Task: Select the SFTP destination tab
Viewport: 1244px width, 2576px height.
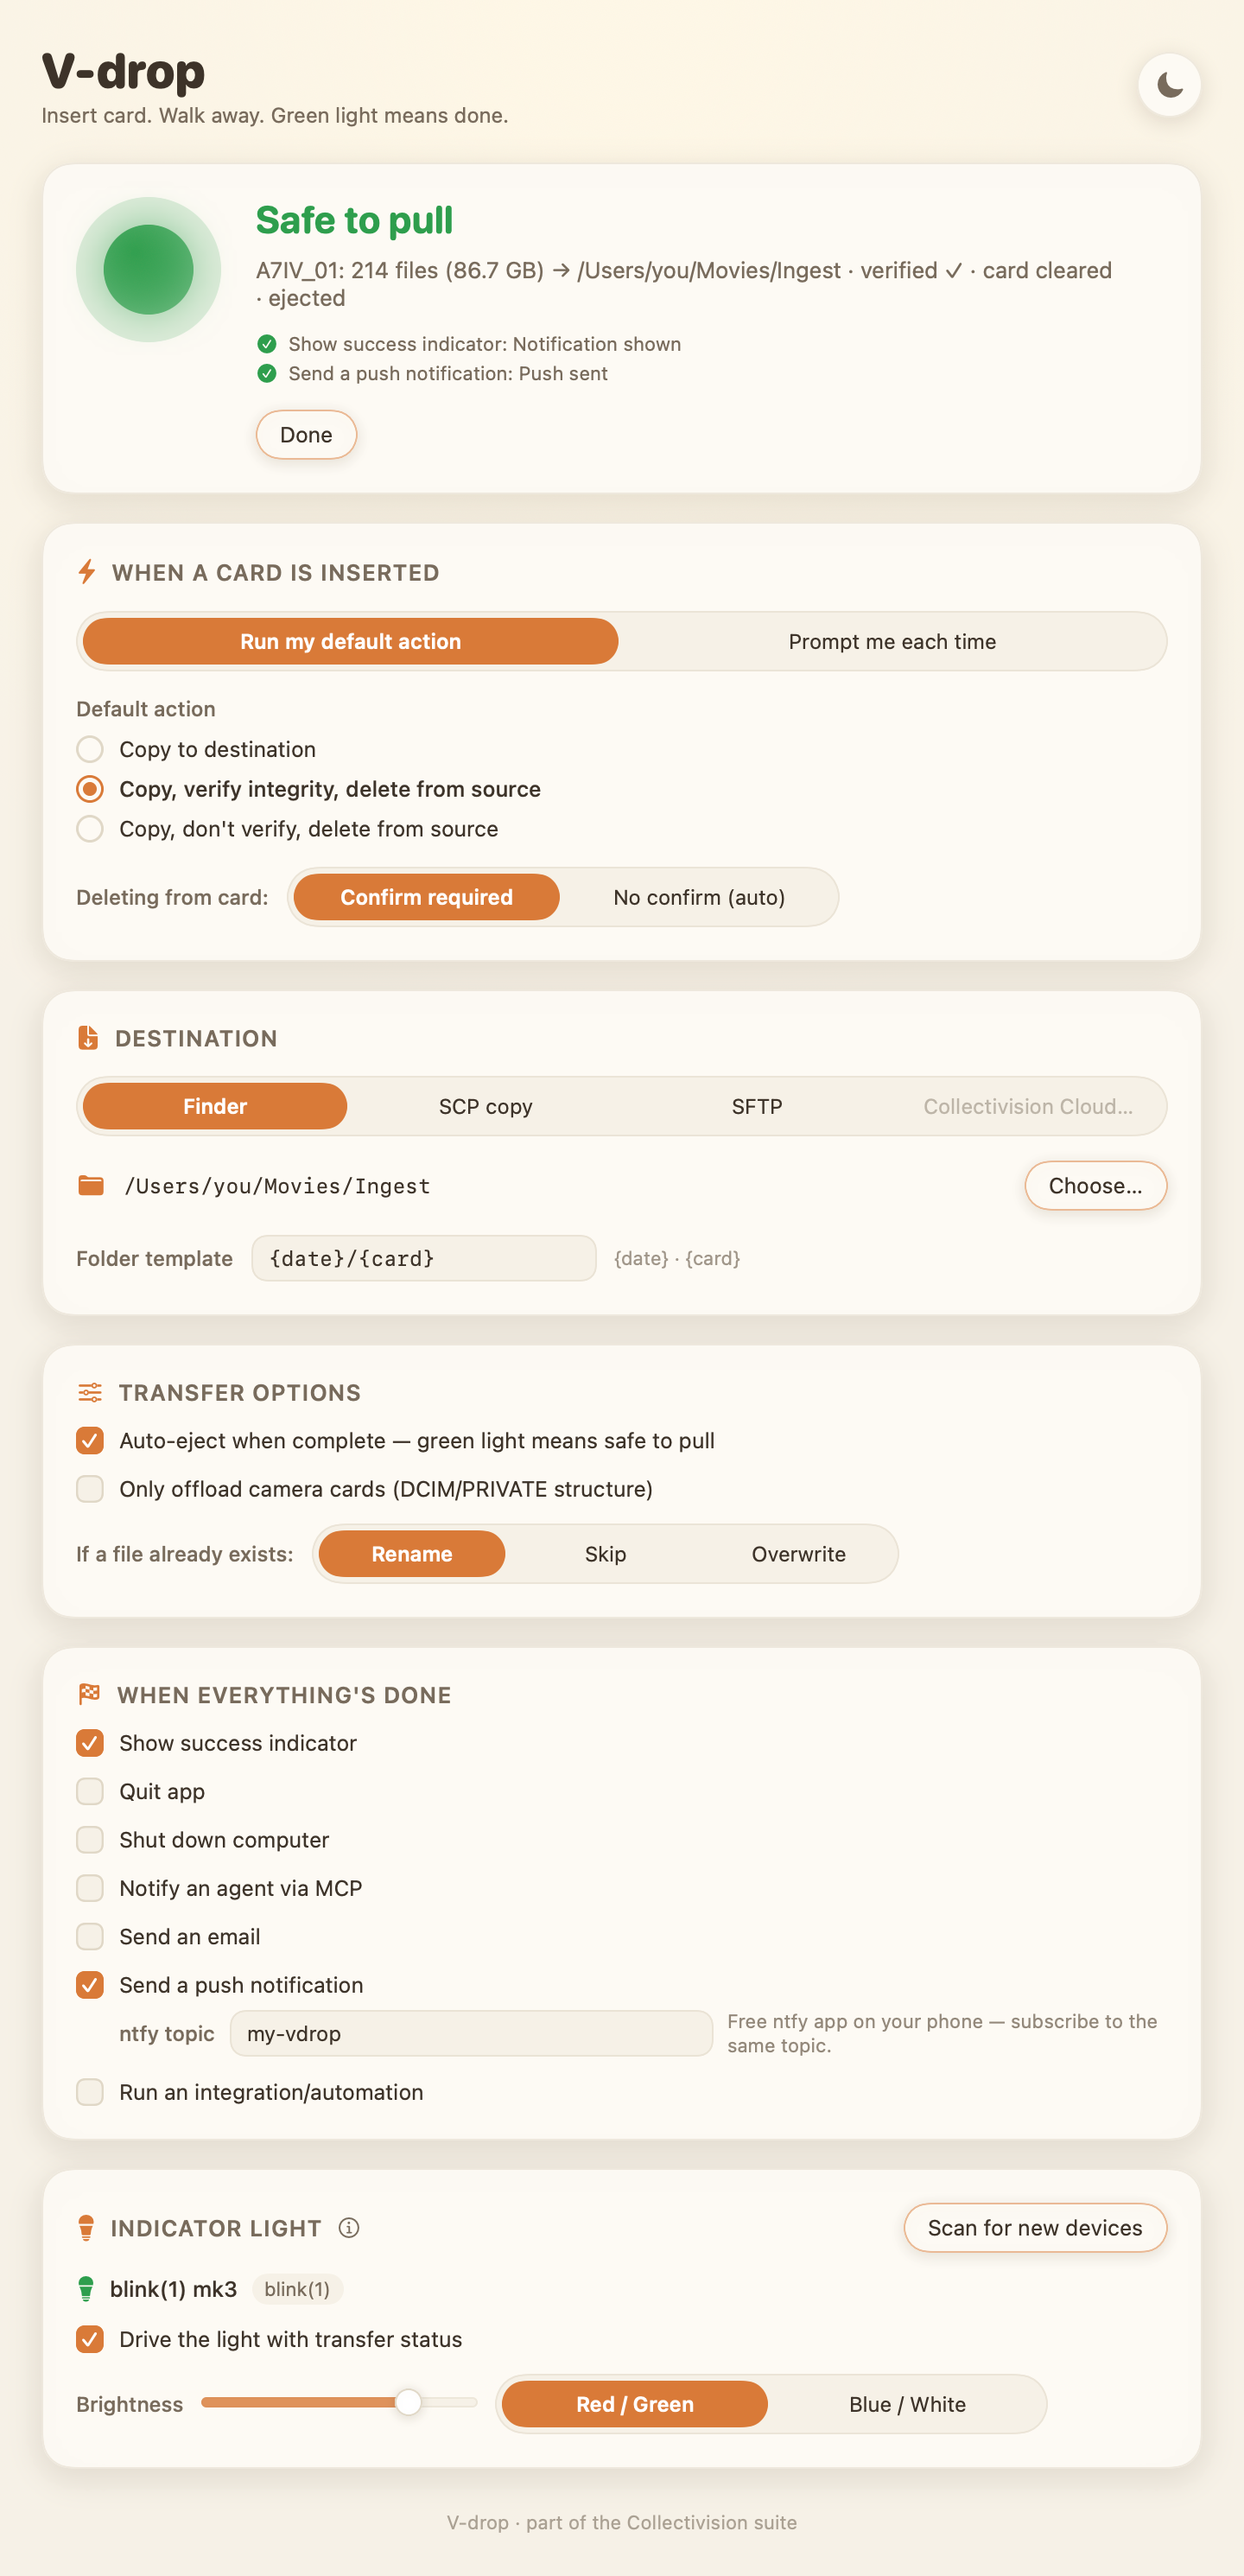Action: point(757,1106)
